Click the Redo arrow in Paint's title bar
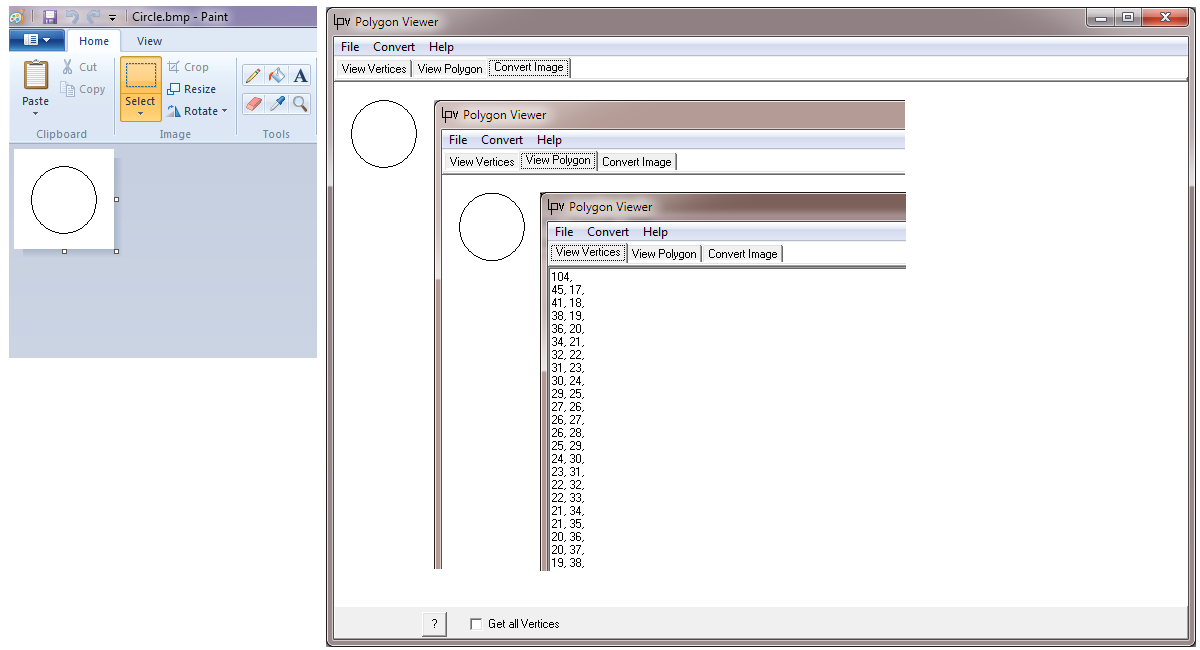Viewport: 1200px width, 650px height. click(x=93, y=17)
